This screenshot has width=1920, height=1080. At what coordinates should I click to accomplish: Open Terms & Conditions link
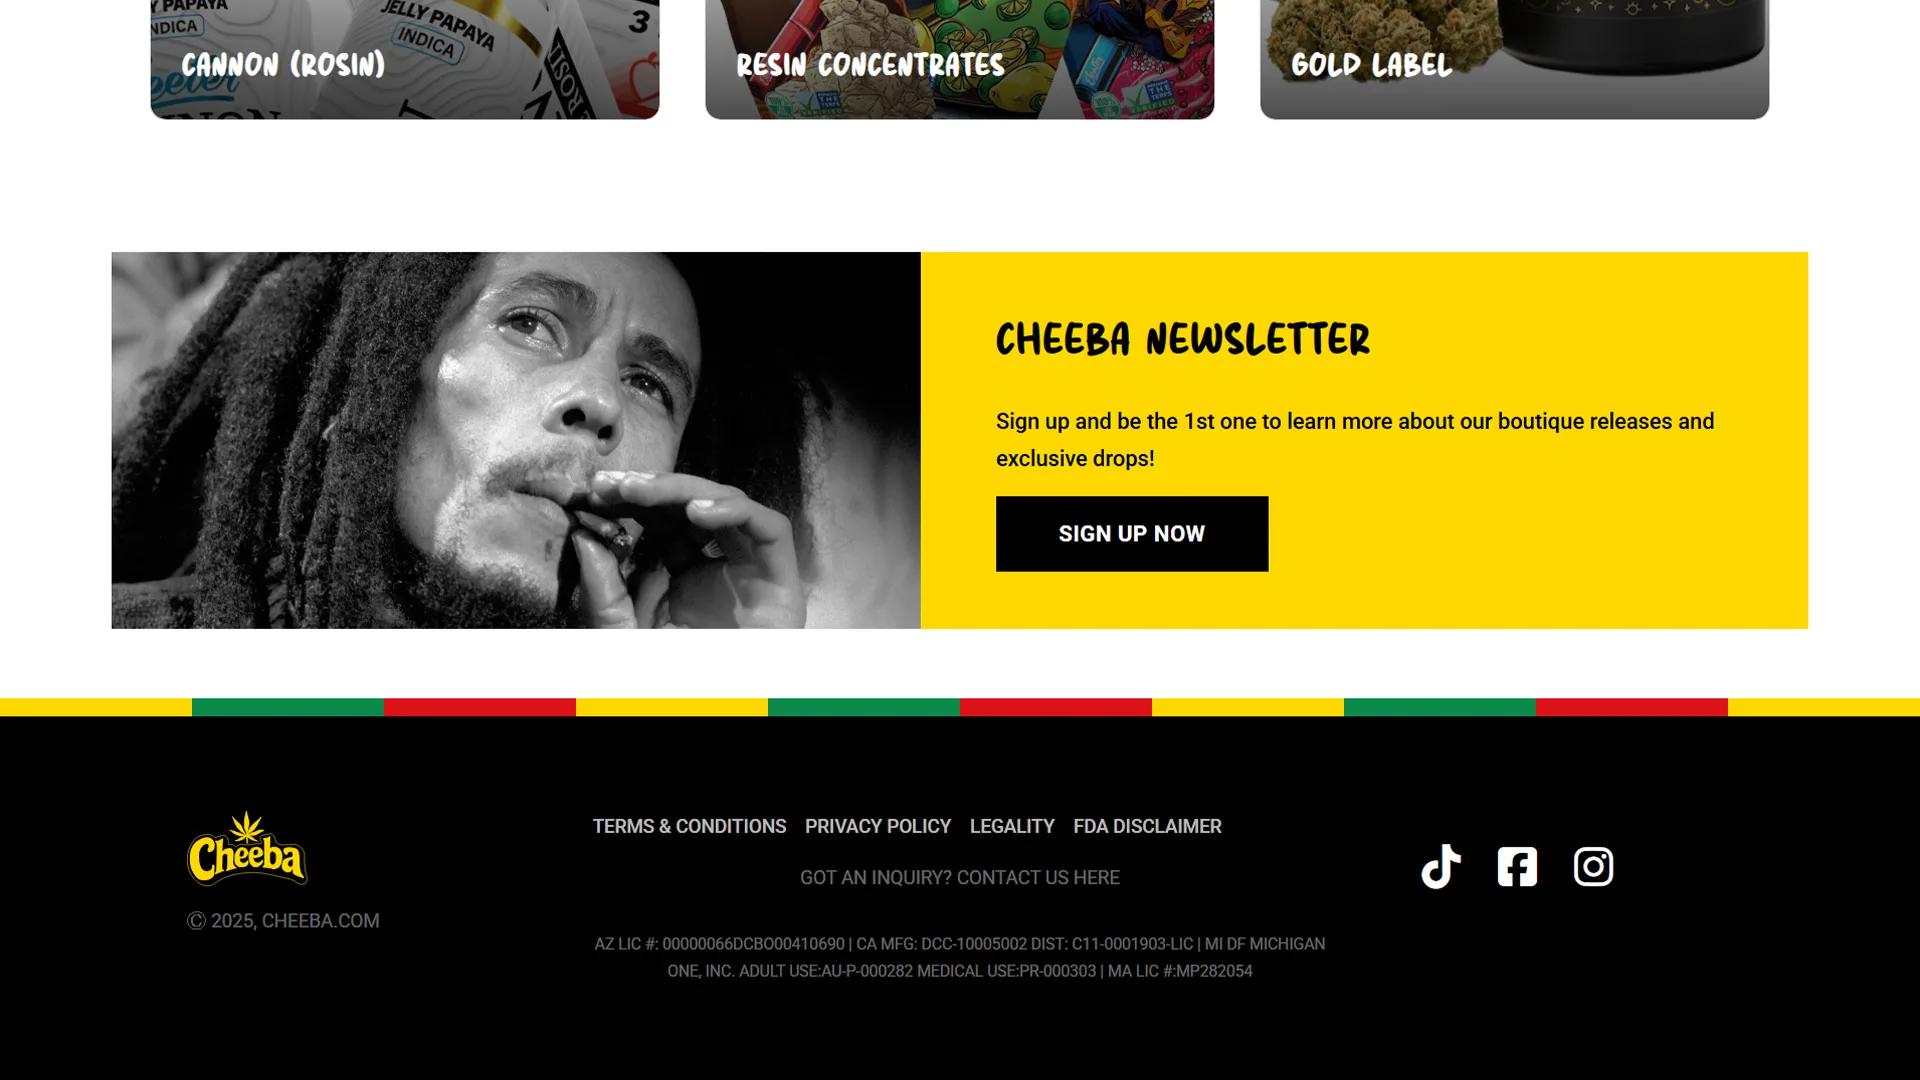pyautogui.click(x=689, y=826)
